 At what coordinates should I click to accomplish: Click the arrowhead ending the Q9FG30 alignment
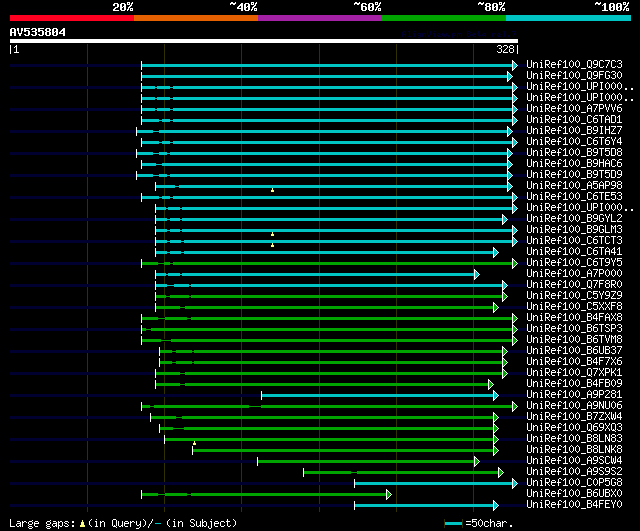[x=510, y=76]
